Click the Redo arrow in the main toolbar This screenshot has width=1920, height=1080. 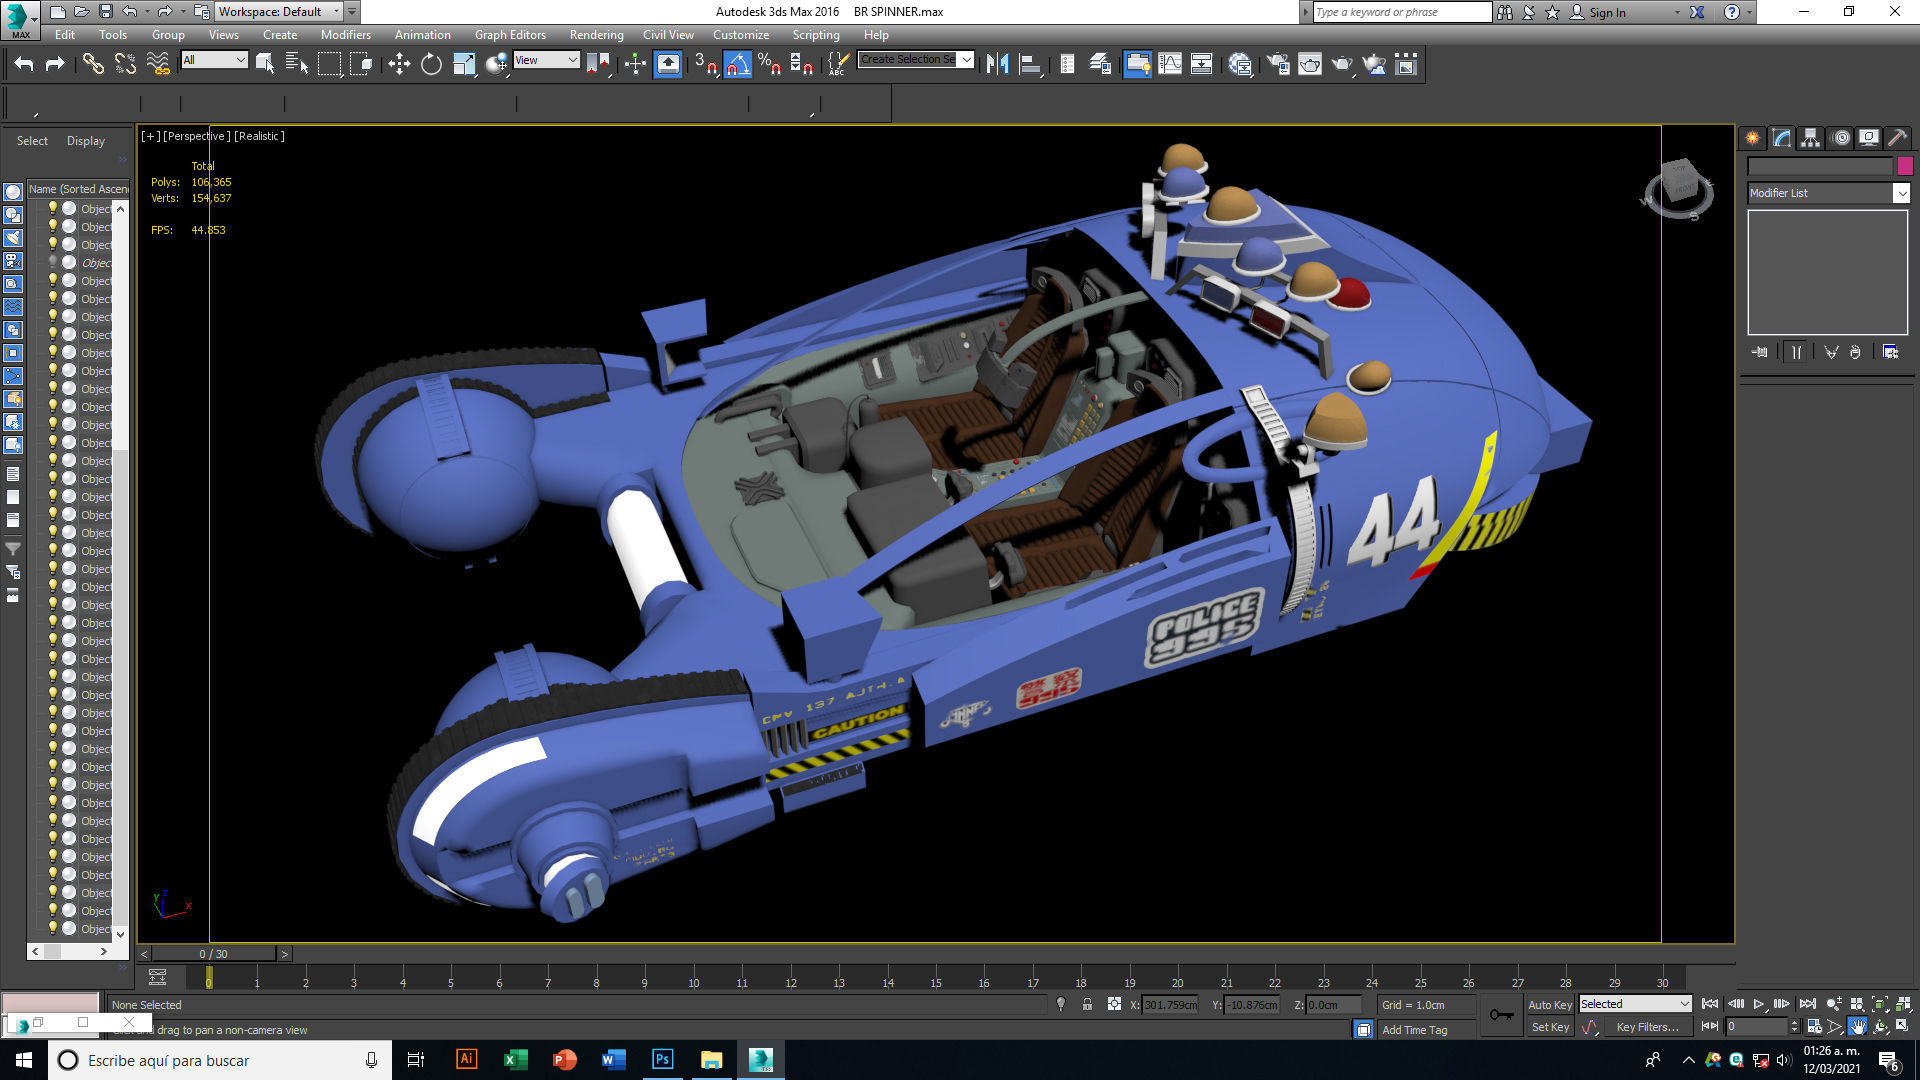click(55, 65)
